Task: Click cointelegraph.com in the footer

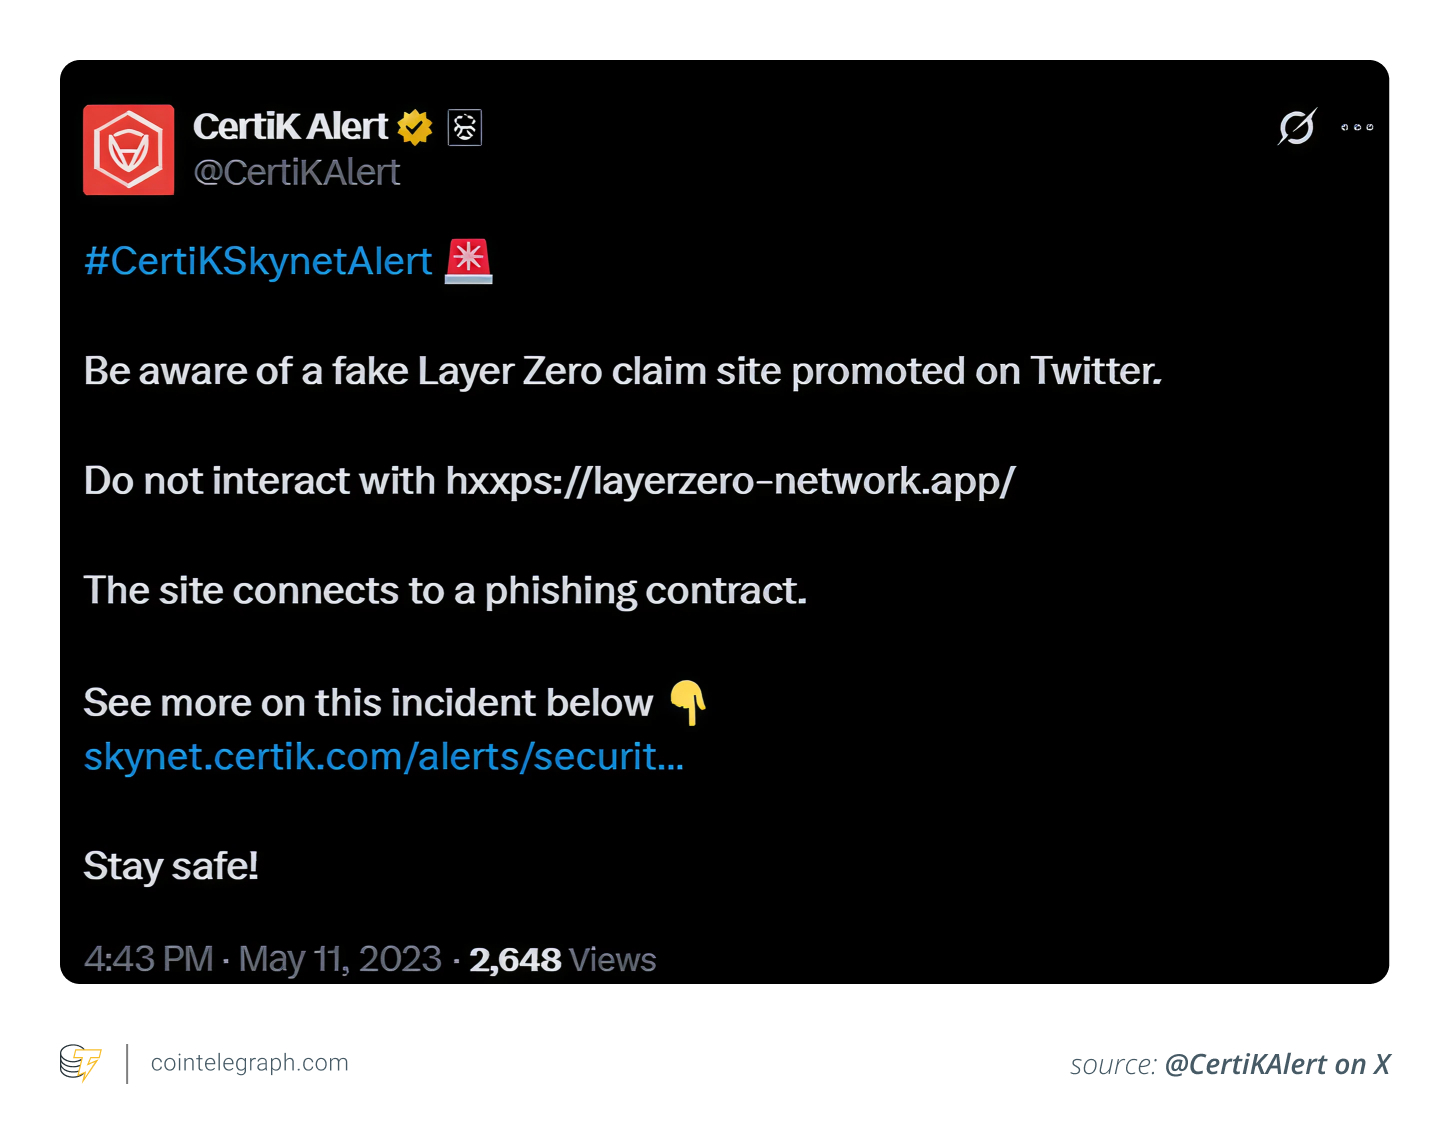Action: [x=249, y=1062]
